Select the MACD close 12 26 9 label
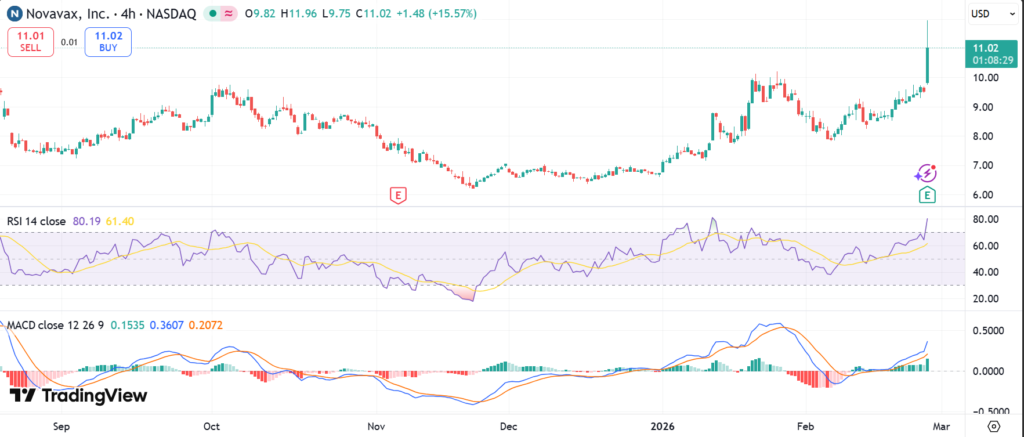This screenshot has width=1024, height=437. 57,325
